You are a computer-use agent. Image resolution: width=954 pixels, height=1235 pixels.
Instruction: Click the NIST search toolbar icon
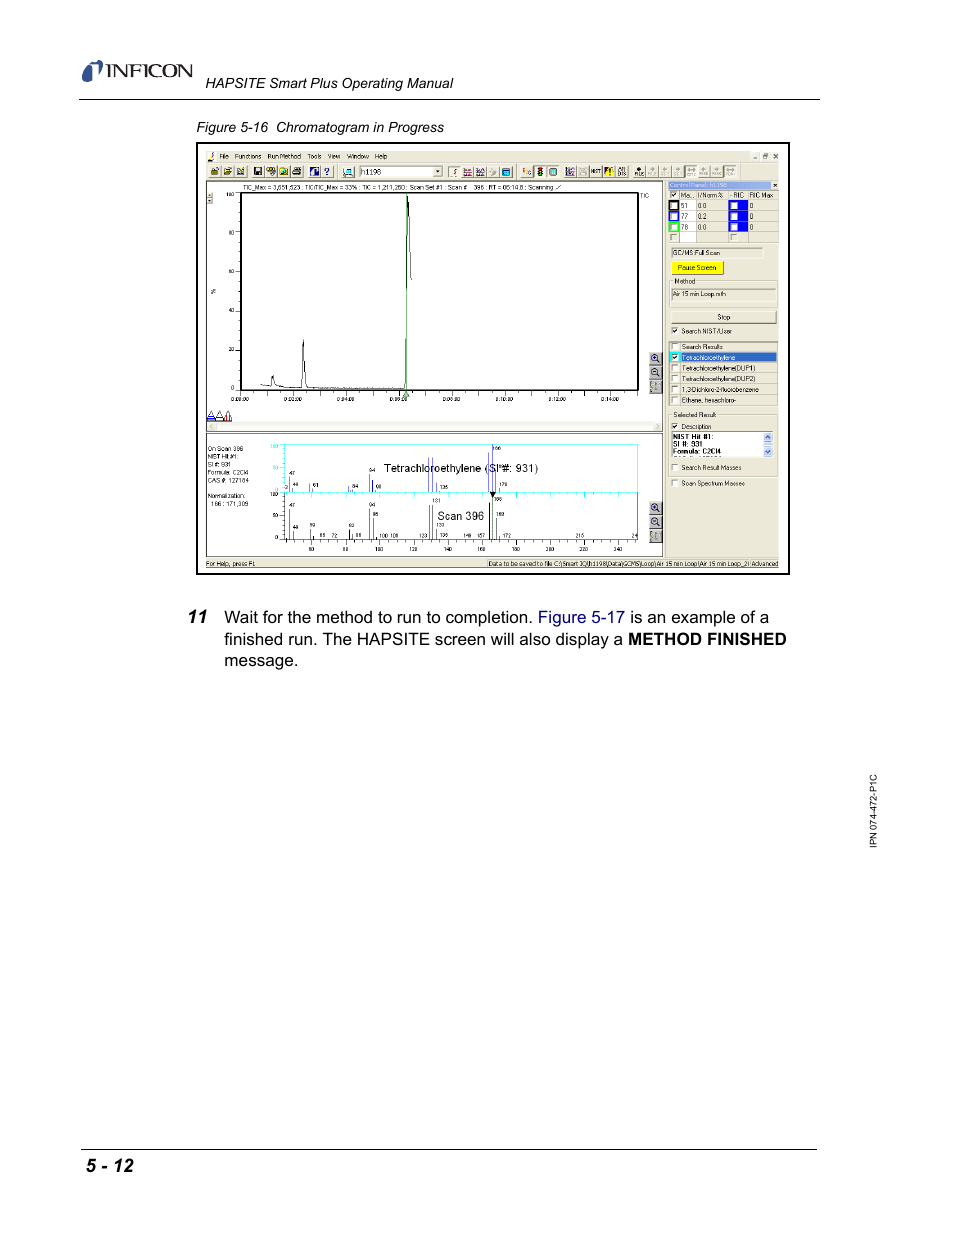pos(596,172)
